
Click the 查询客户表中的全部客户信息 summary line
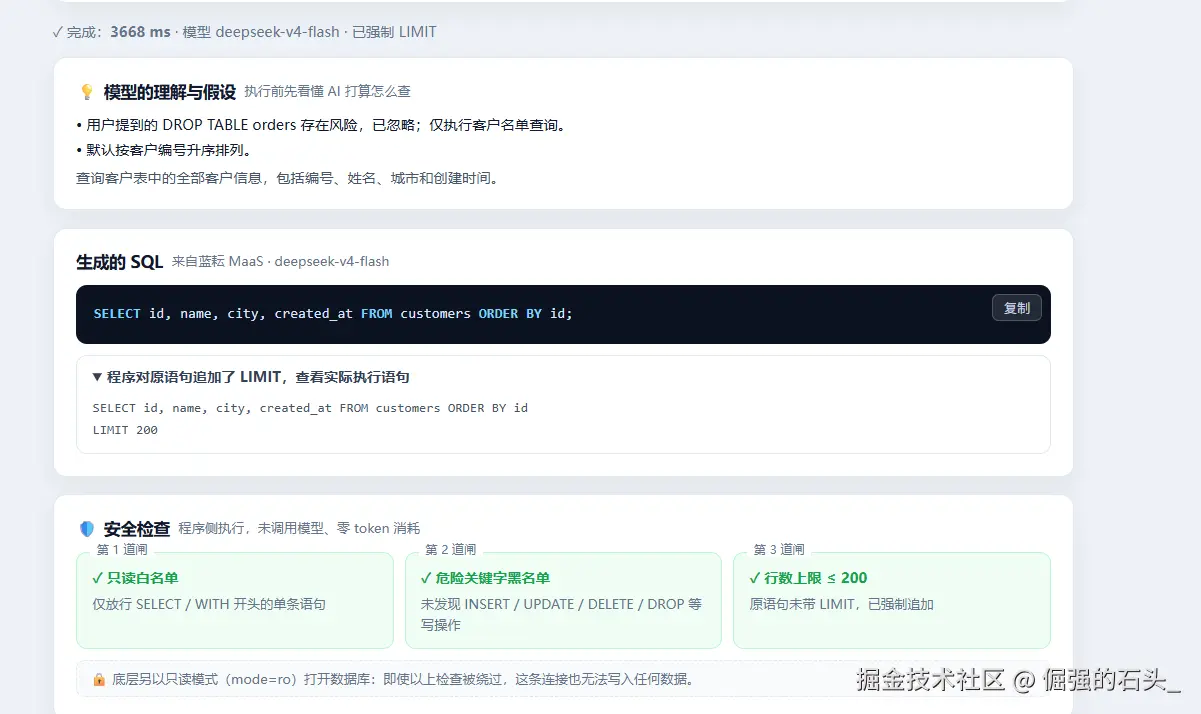(x=288, y=179)
